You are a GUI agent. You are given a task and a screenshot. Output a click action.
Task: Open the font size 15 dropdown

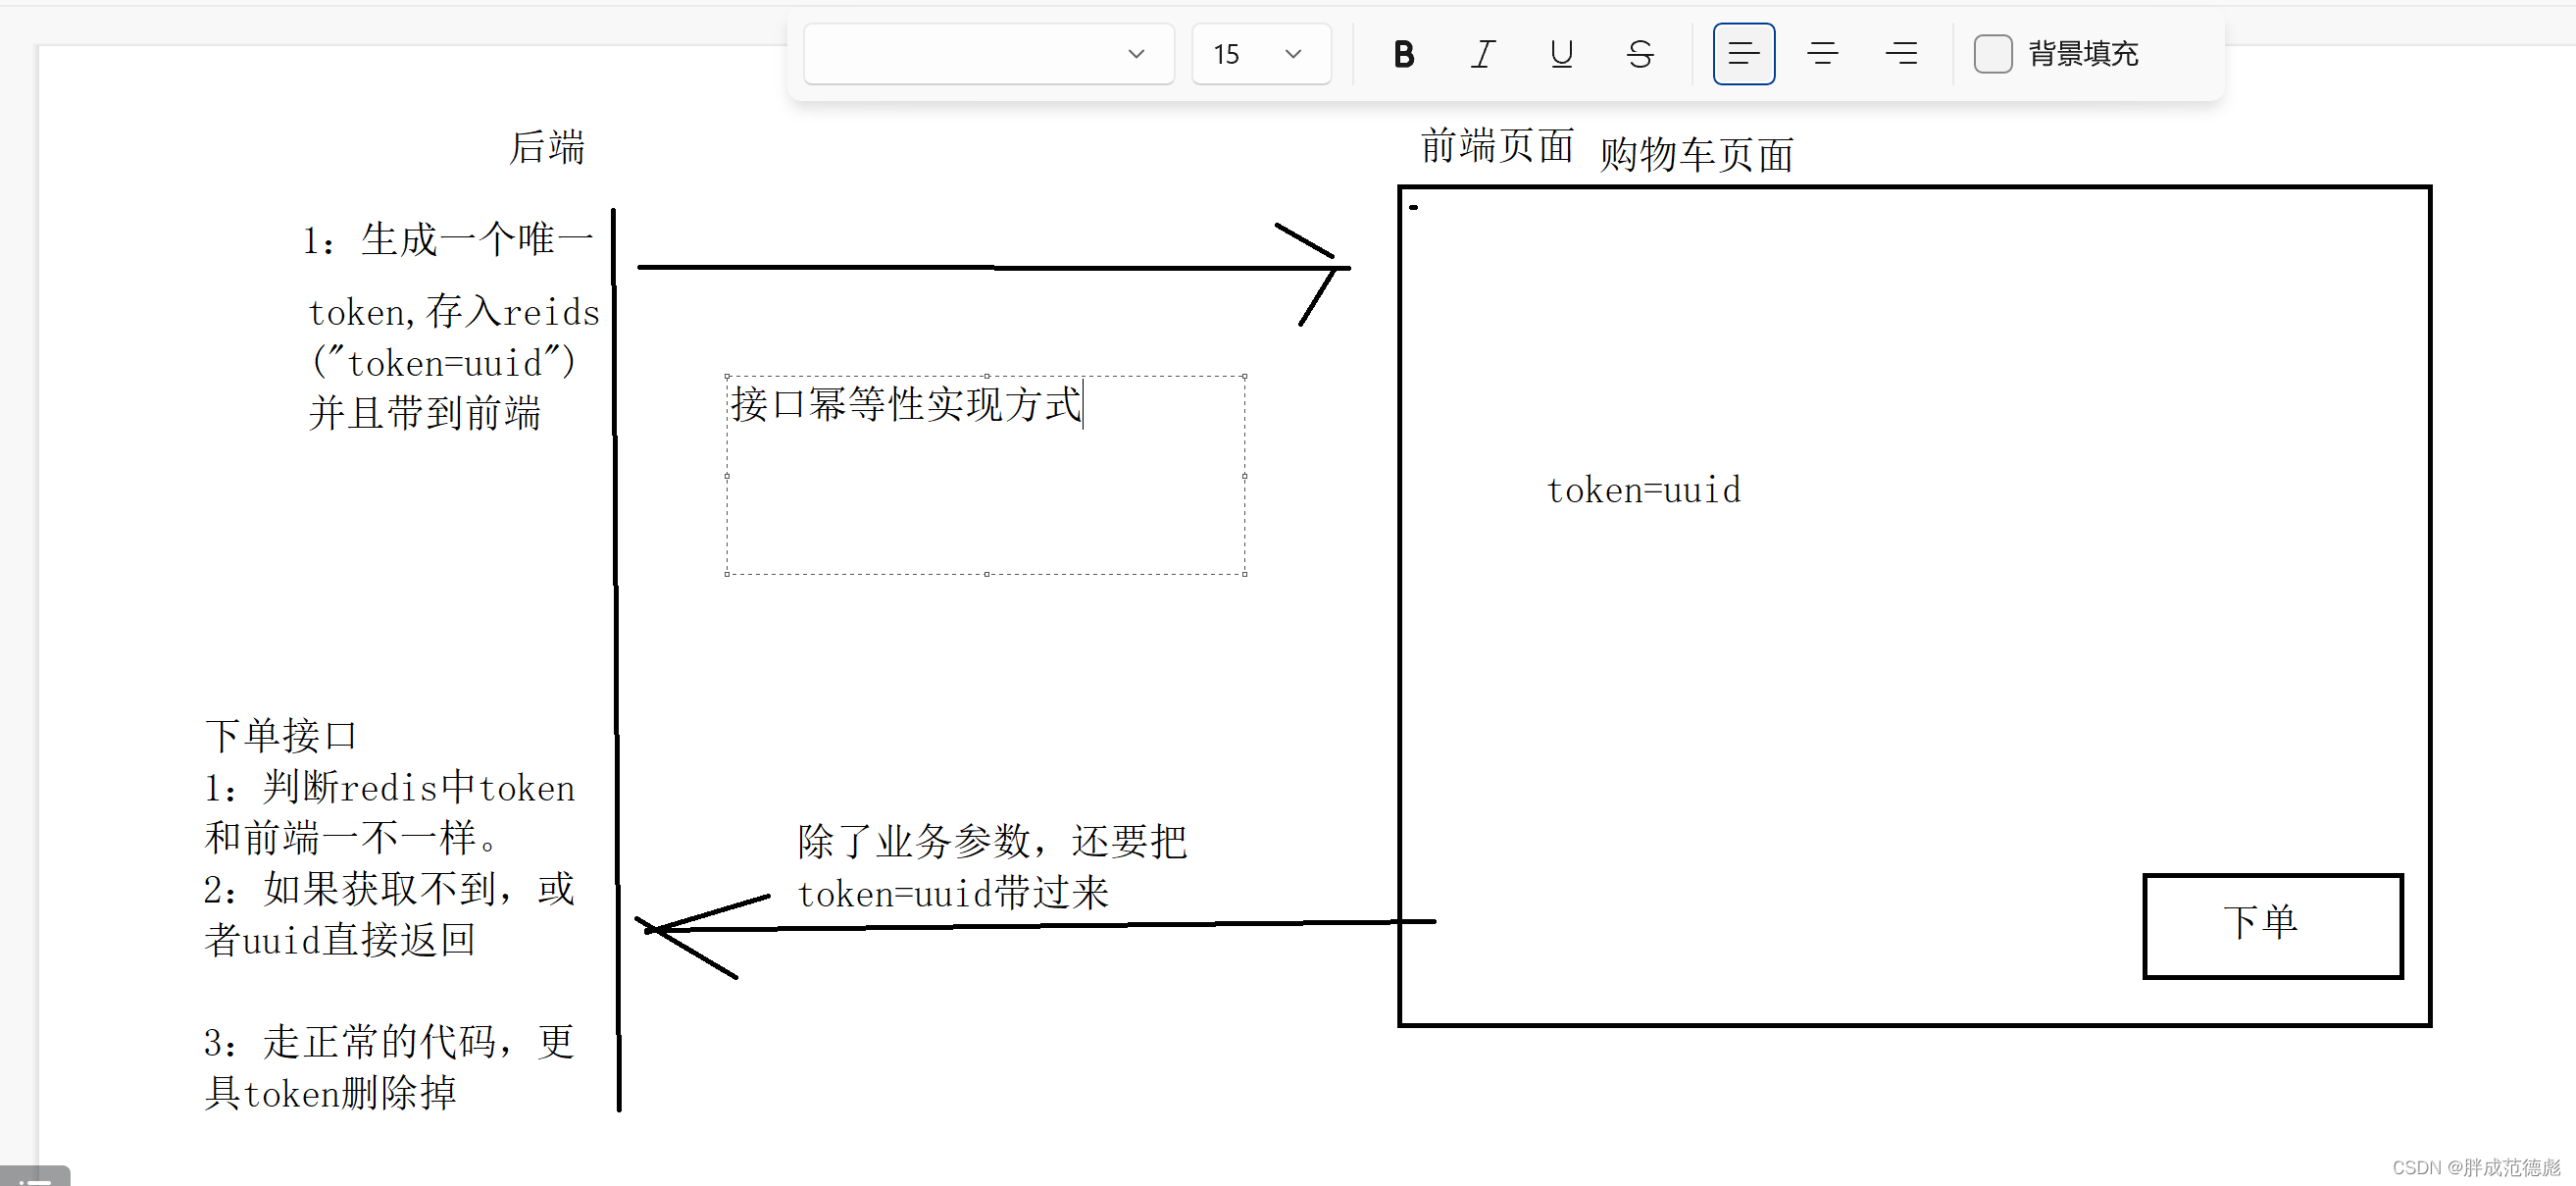pyautogui.click(x=1260, y=54)
